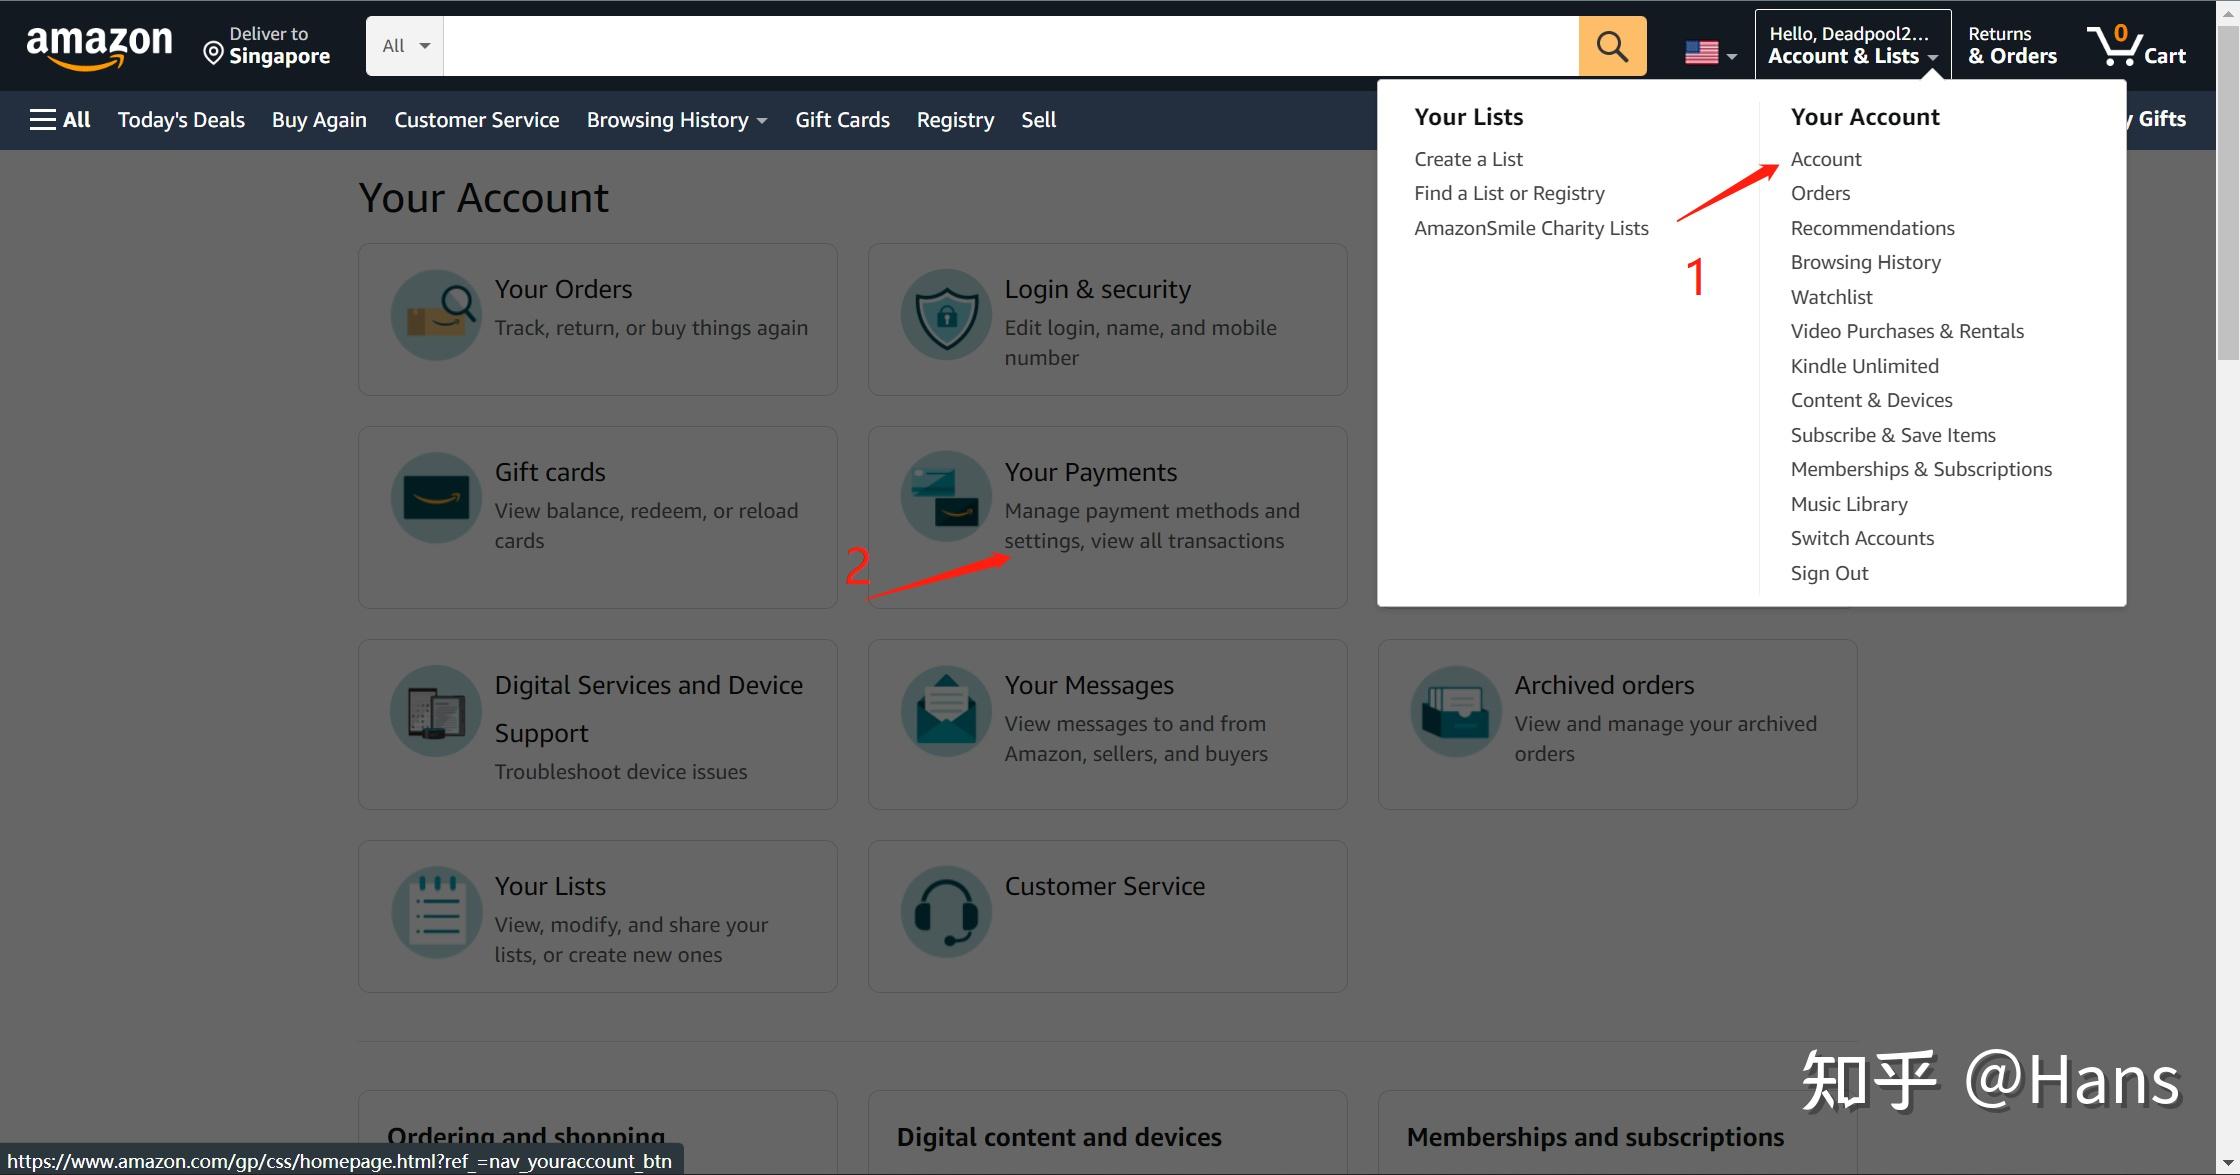Click Orders in Your Account menu

(1820, 193)
